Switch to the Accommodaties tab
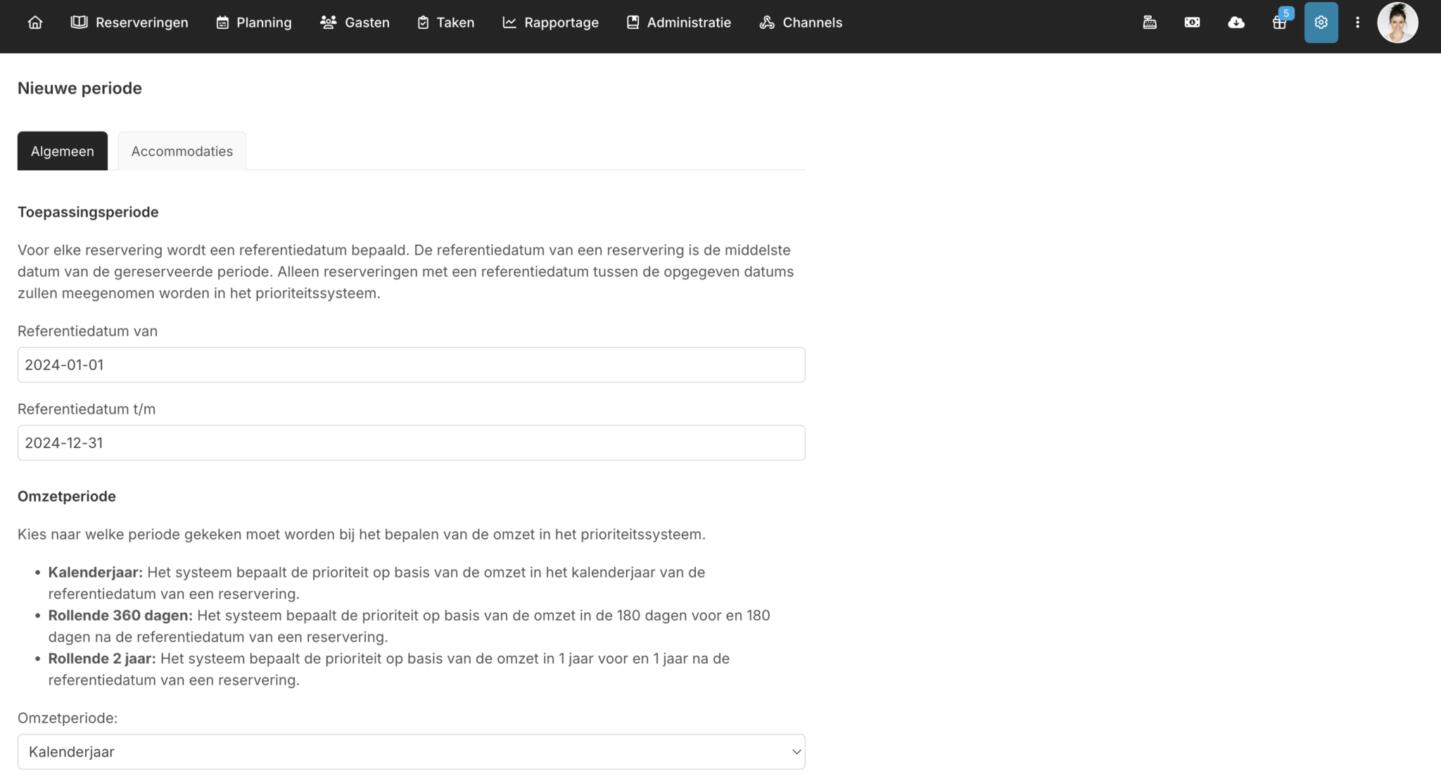Viewport: 1441px width, 781px height. click(182, 151)
